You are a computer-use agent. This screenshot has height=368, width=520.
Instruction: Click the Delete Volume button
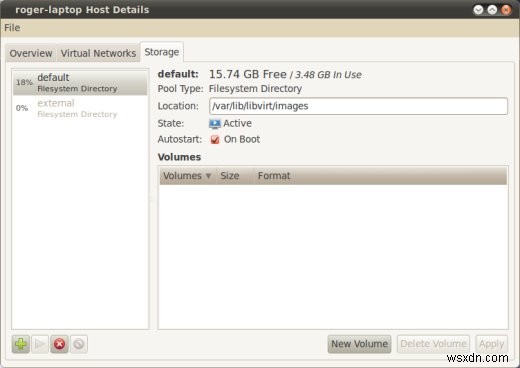(433, 344)
